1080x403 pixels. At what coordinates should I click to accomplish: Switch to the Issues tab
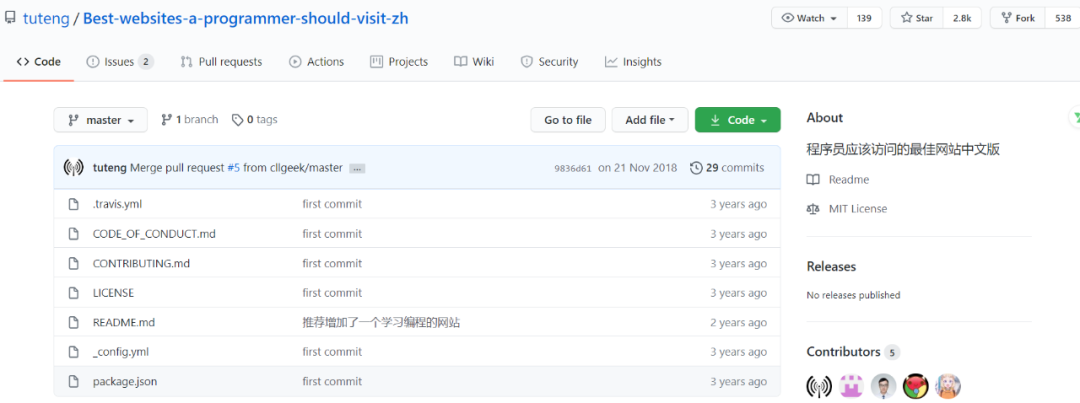[x=119, y=62]
